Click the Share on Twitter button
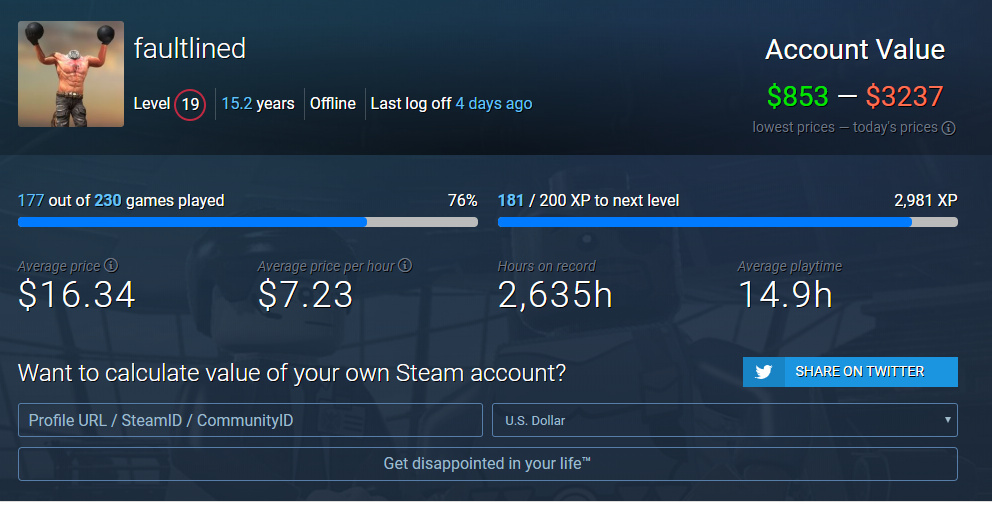 coord(850,372)
